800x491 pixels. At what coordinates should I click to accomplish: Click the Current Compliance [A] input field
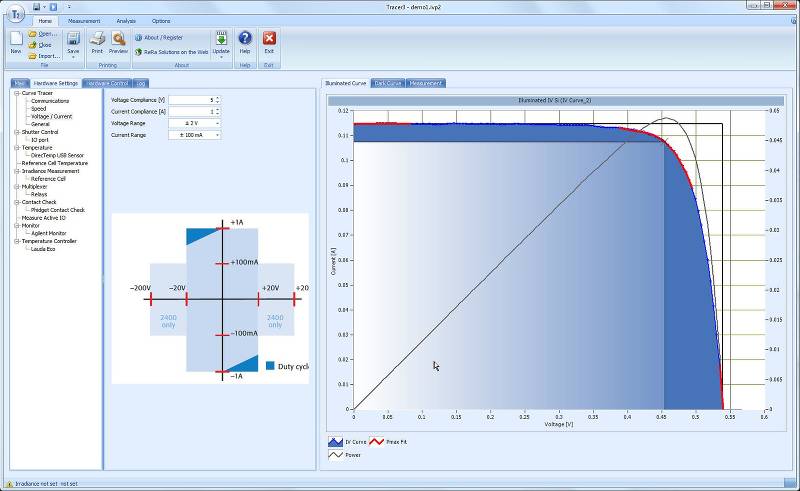coord(192,112)
